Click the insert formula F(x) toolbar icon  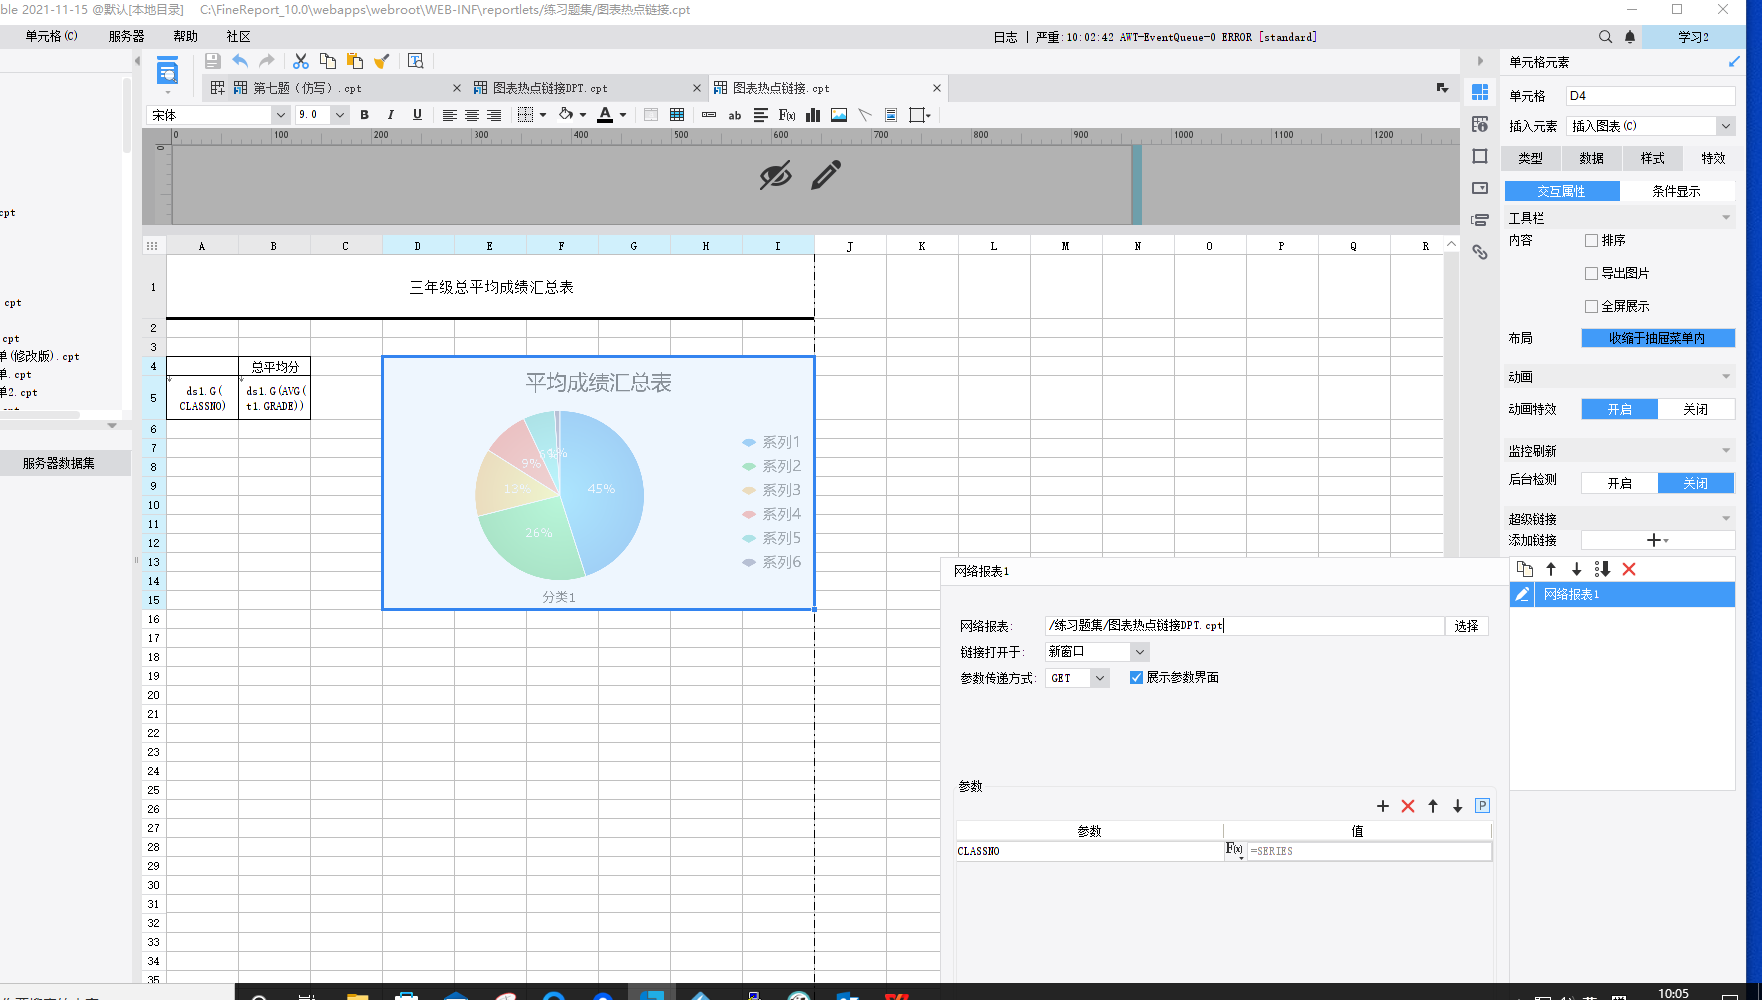pos(787,115)
